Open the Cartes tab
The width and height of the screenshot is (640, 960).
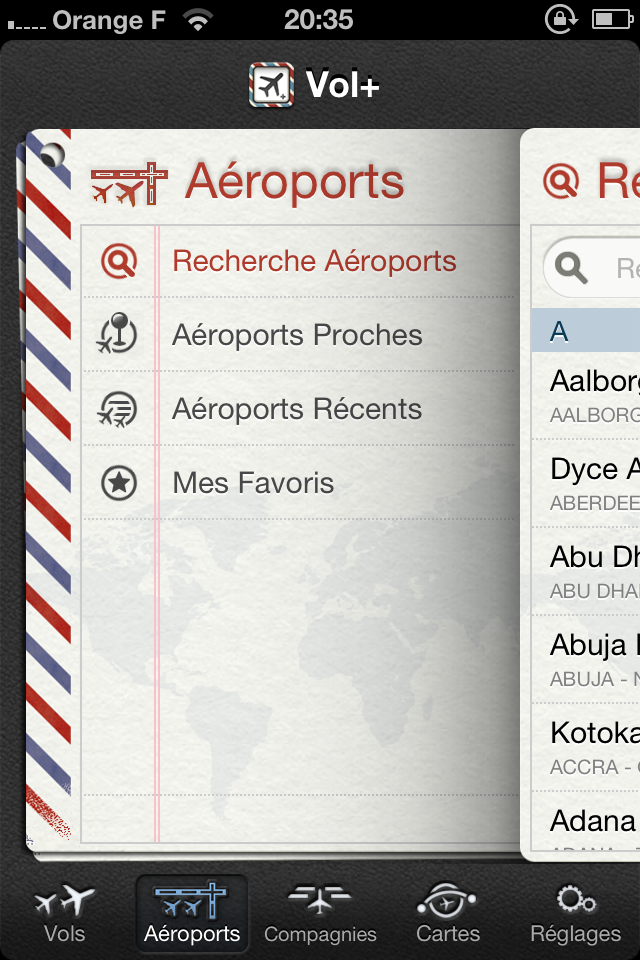[x=448, y=914]
